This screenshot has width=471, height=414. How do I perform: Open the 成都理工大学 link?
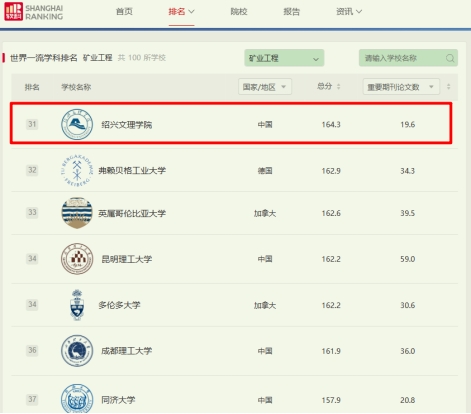point(127,351)
